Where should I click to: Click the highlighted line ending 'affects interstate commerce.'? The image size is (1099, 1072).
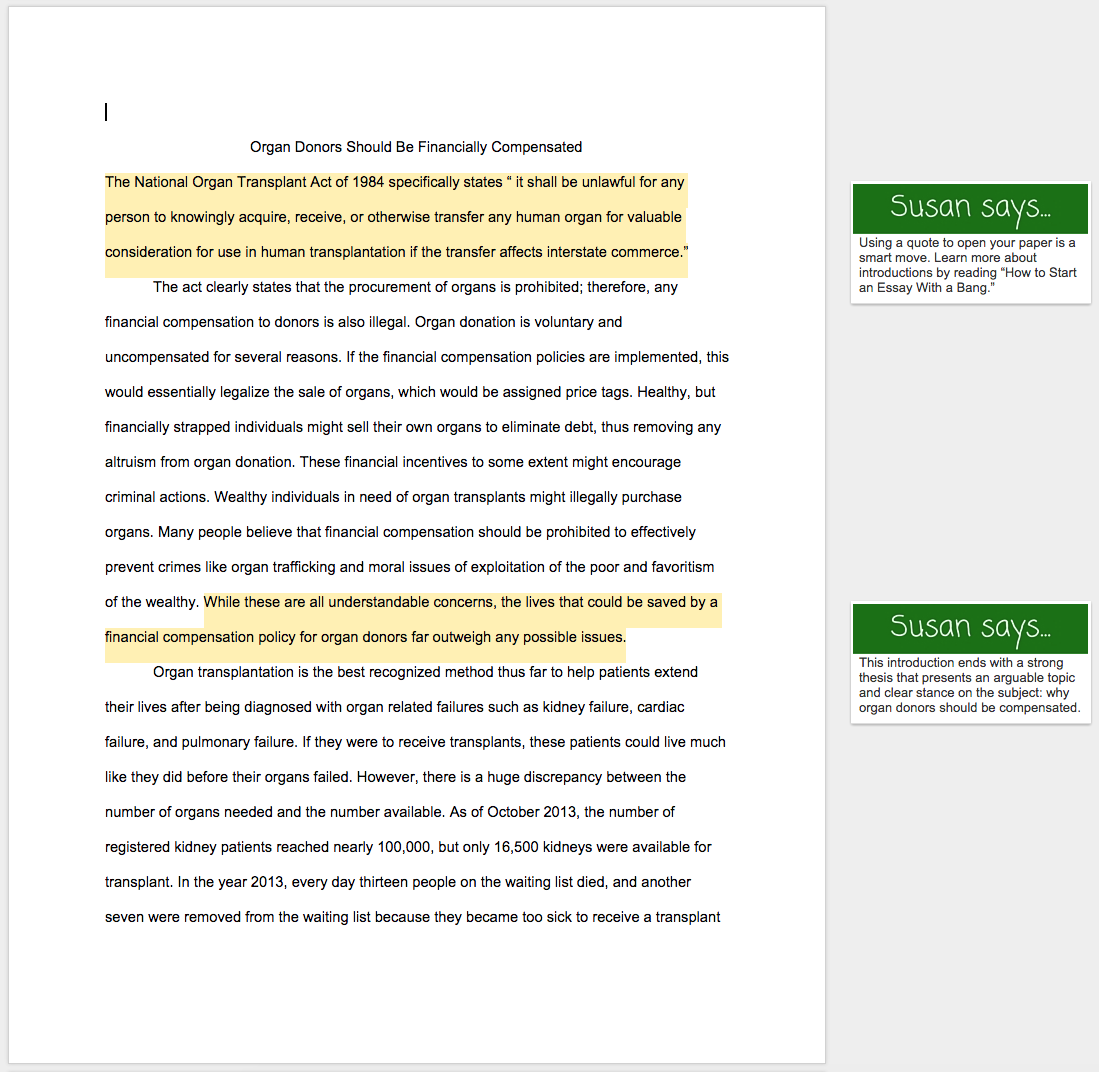click(x=396, y=252)
